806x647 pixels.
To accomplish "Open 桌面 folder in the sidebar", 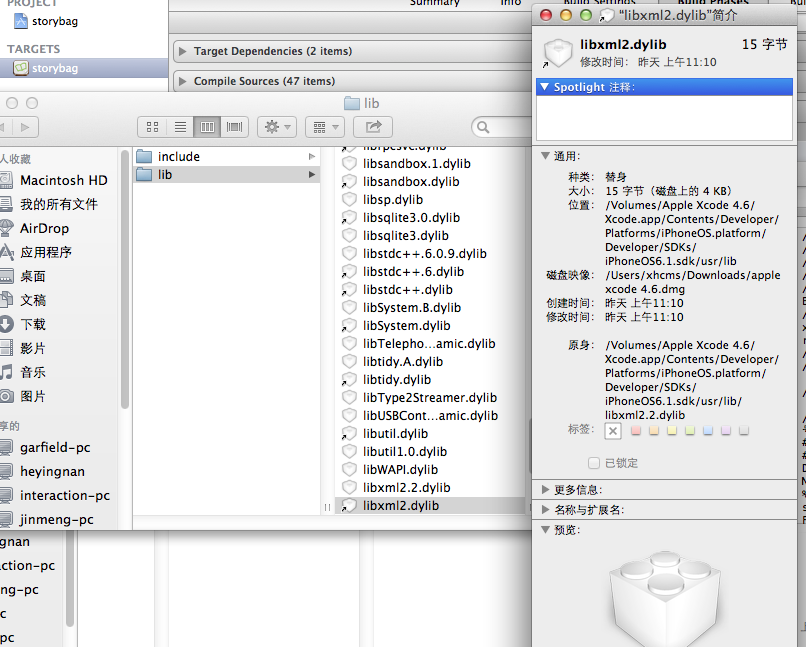I will click(33, 276).
